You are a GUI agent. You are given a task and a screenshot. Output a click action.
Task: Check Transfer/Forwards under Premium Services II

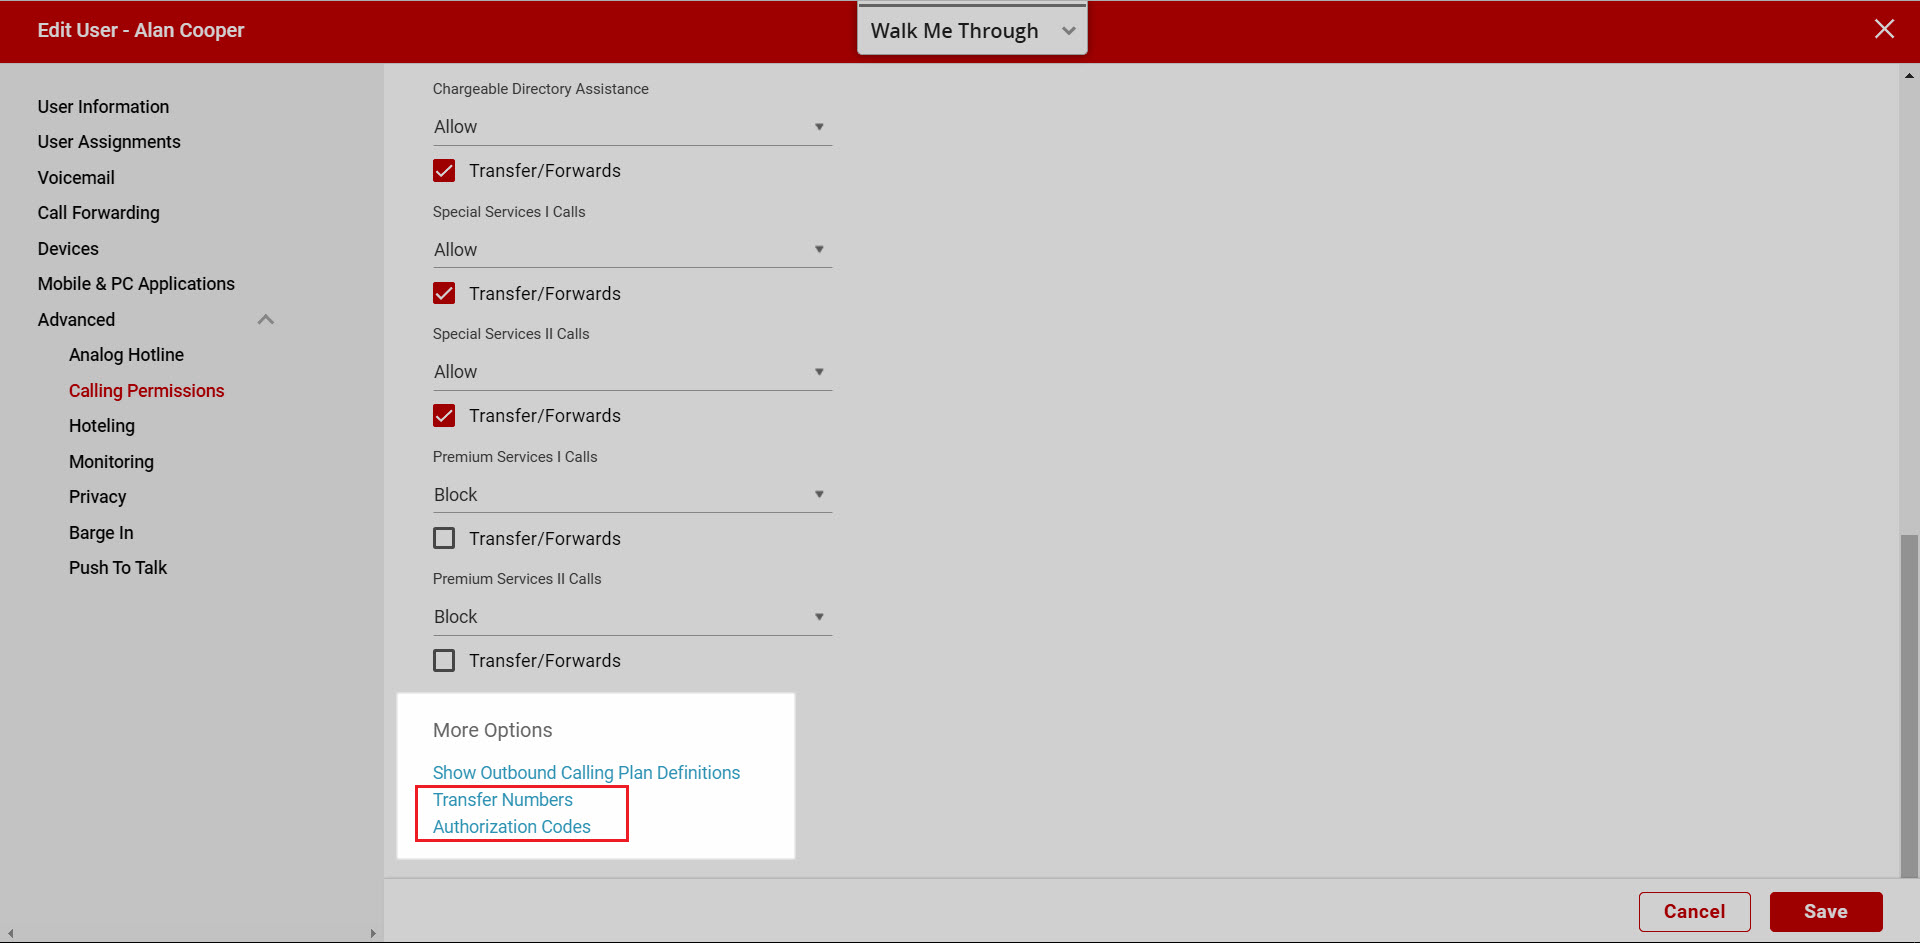coord(444,661)
